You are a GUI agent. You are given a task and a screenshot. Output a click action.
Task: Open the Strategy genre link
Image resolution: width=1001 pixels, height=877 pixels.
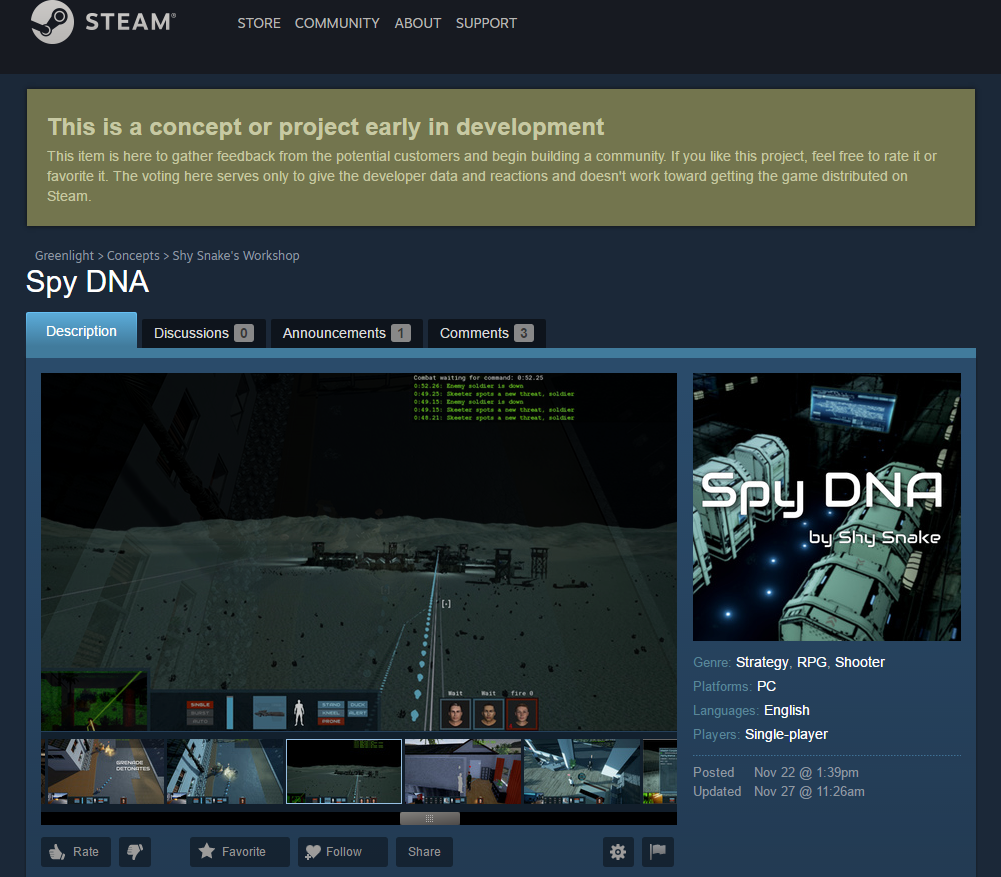[x=762, y=662]
